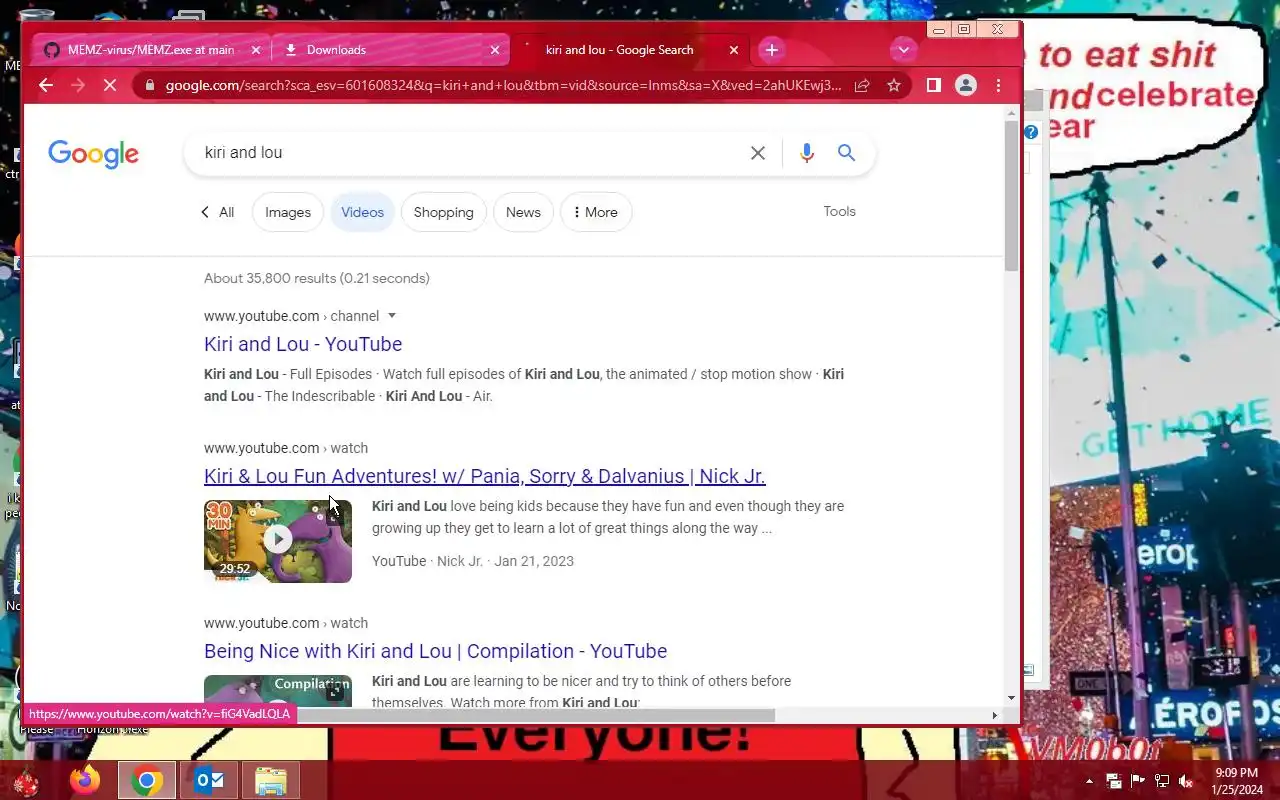The height and width of the screenshot is (800, 1280).
Task: Click the Chrome taskbar icon
Action: tap(147, 780)
